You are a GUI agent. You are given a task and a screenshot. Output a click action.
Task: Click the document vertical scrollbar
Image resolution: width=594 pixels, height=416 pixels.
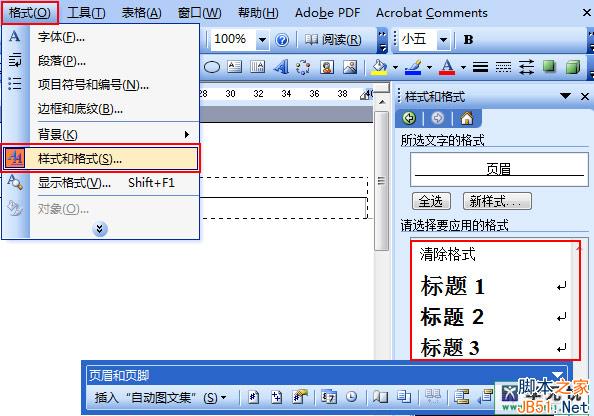(x=381, y=181)
